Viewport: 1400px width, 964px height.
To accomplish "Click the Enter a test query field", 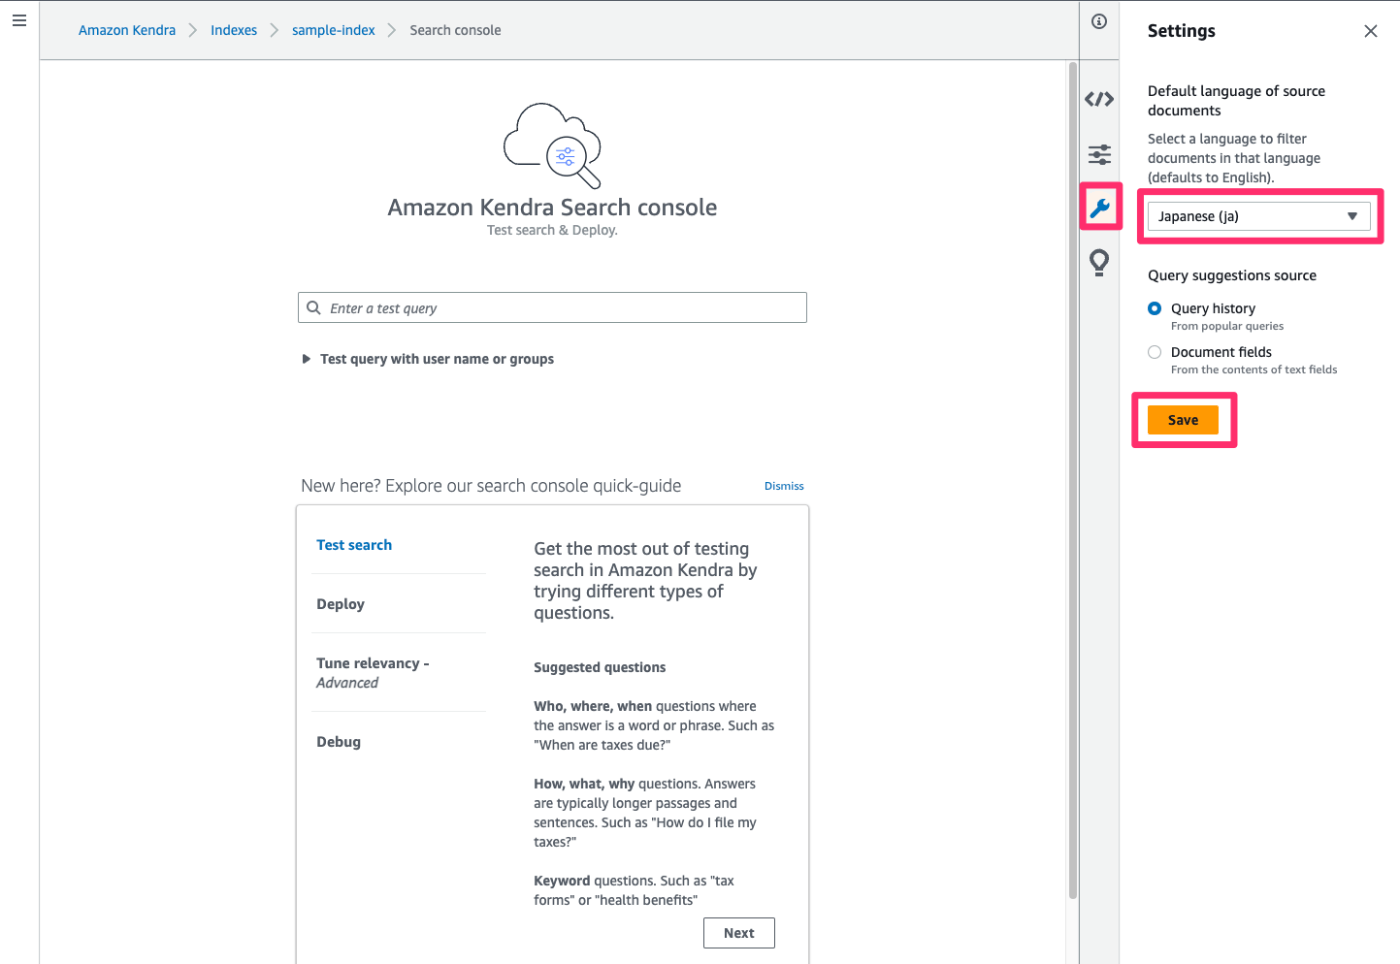I will [x=552, y=308].
